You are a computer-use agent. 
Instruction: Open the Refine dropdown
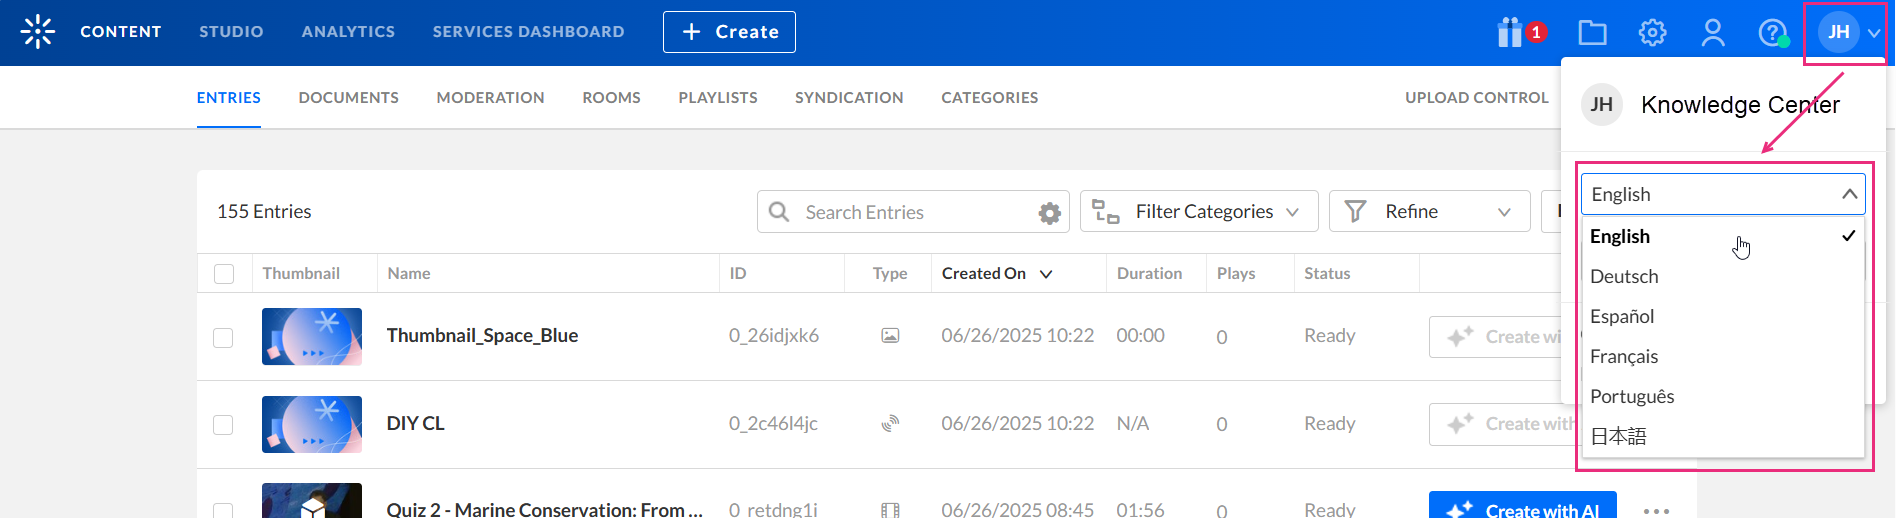tap(1429, 212)
